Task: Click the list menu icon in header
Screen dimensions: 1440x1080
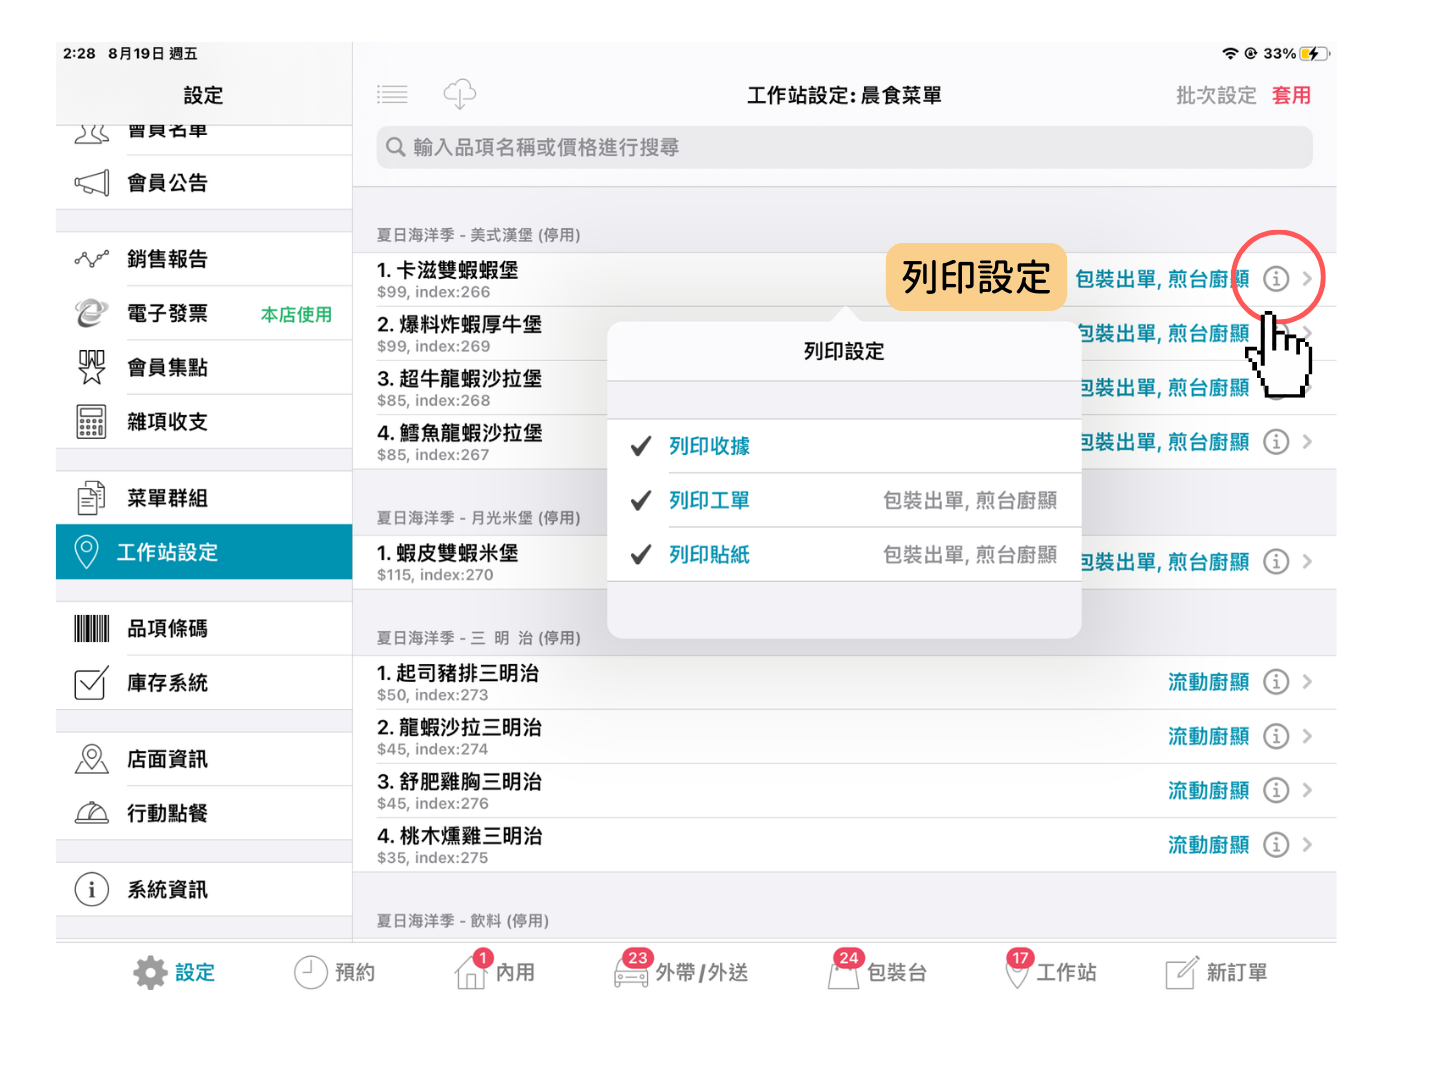Action: pyautogui.click(x=392, y=95)
